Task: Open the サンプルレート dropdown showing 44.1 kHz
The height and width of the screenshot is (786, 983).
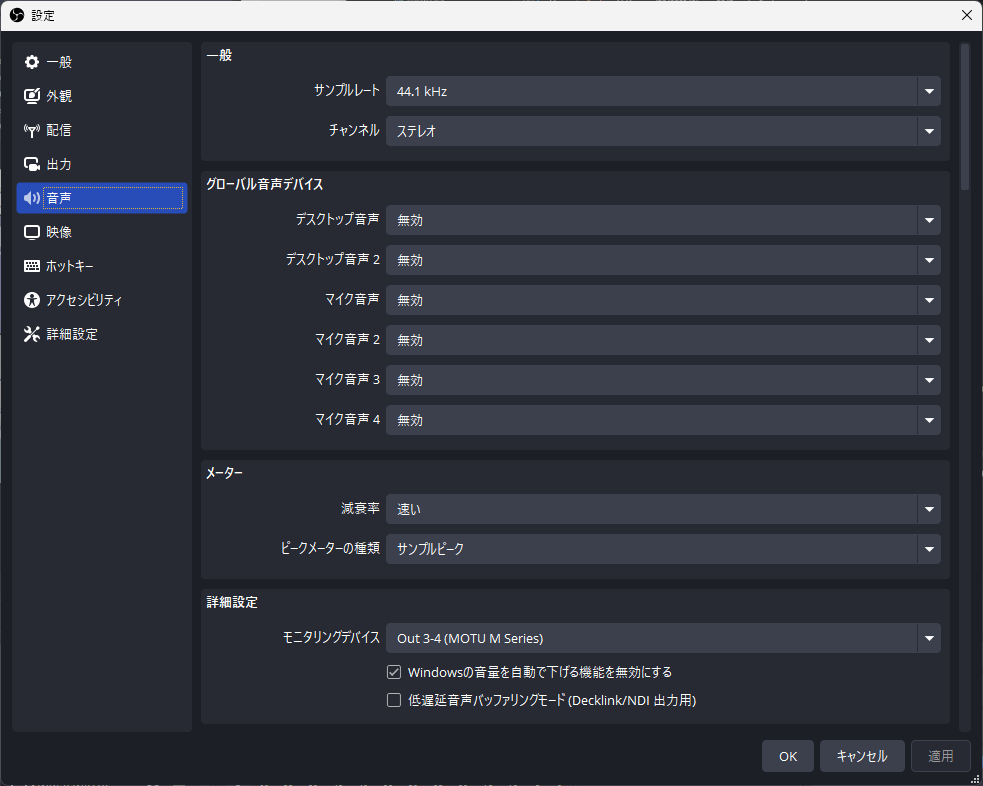Action: pyautogui.click(x=928, y=90)
